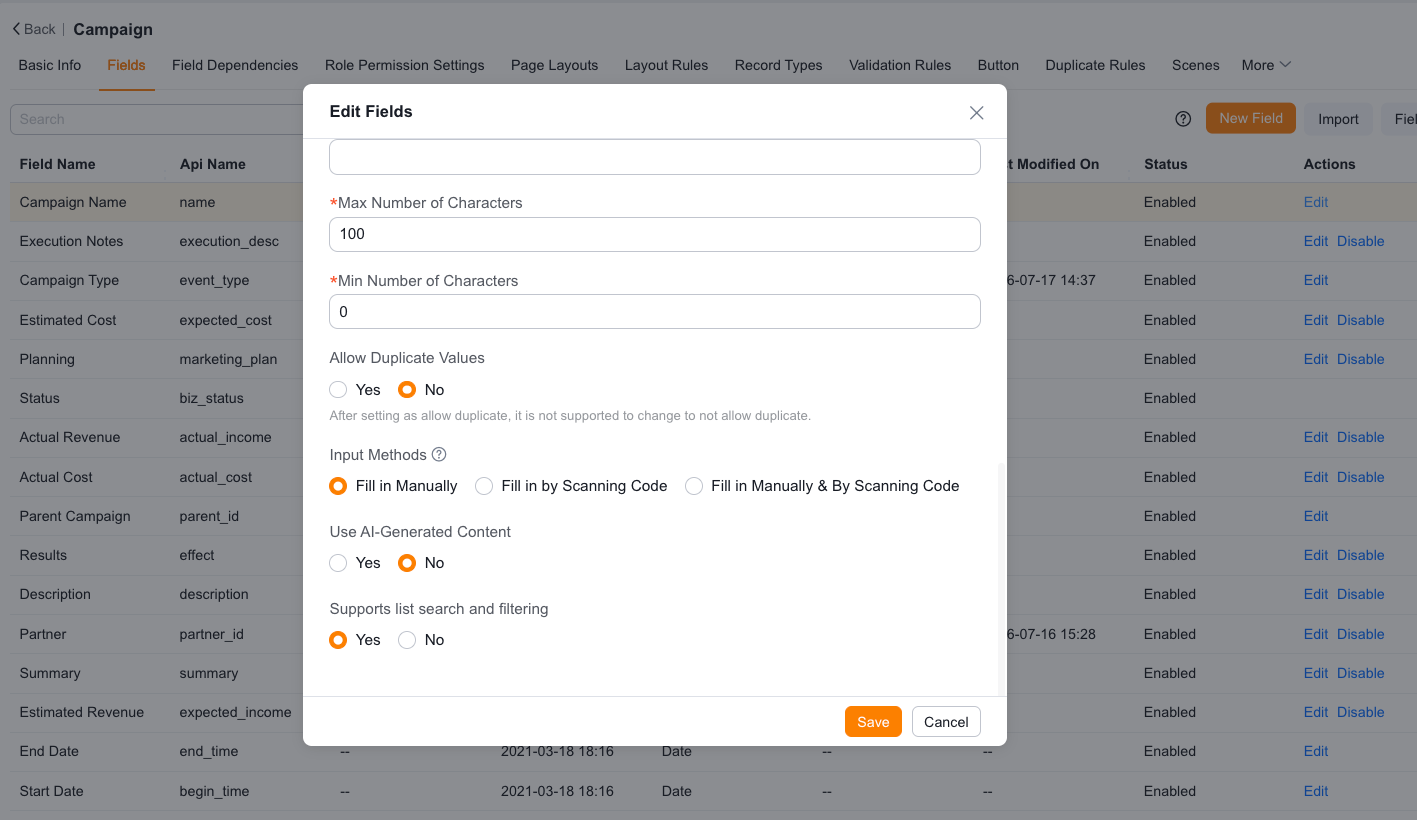Image resolution: width=1417 pixels, height=820 pixels.
Task: Choose Fill in Manually & By Scanning Code
Action: coord(694,486)
